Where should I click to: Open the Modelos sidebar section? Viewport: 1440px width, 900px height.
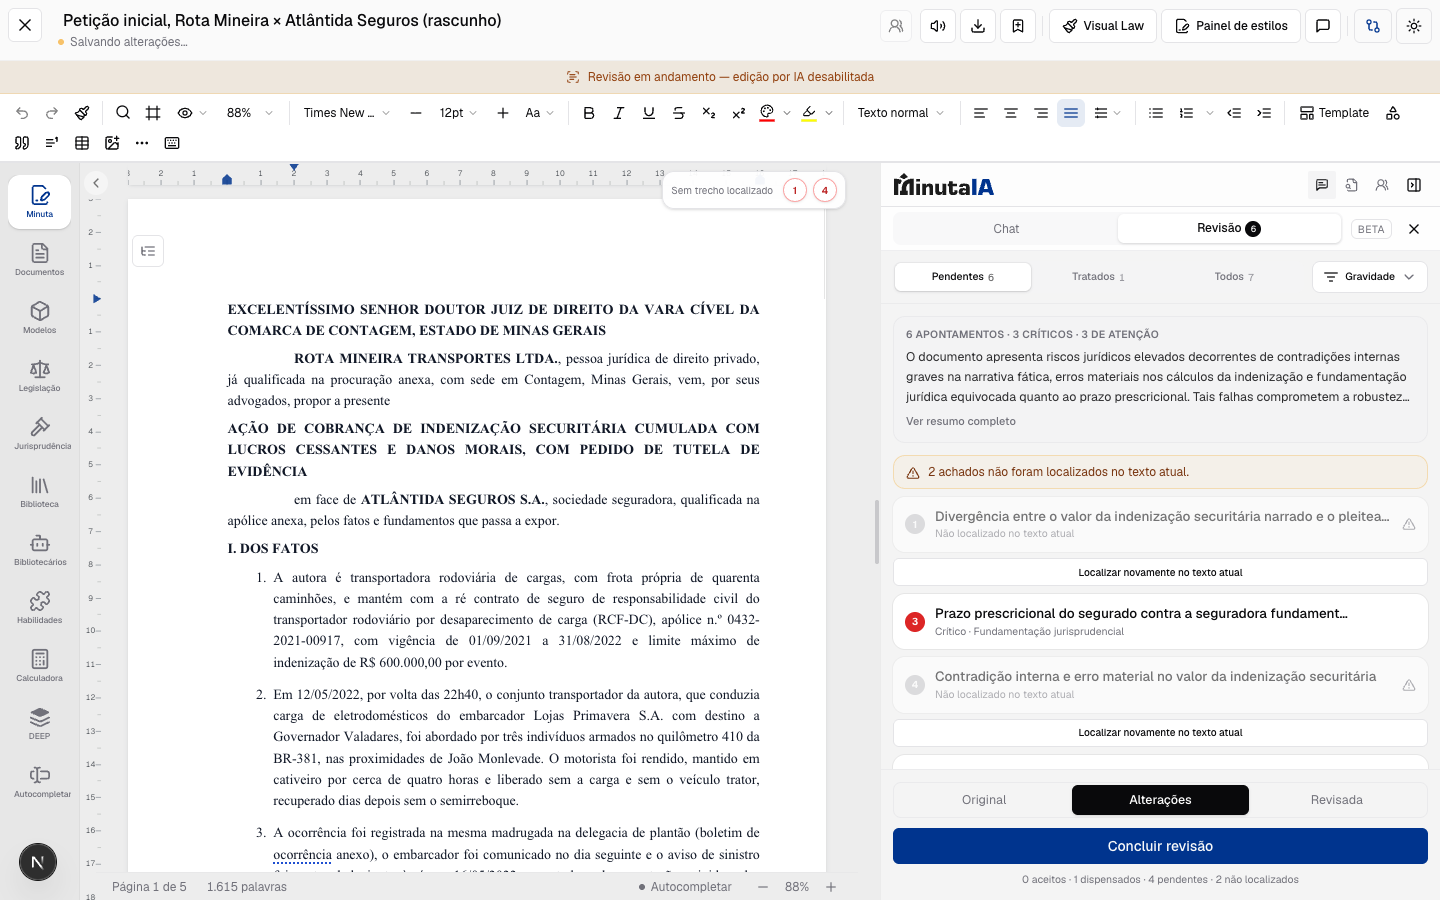[x=40, y=317]
